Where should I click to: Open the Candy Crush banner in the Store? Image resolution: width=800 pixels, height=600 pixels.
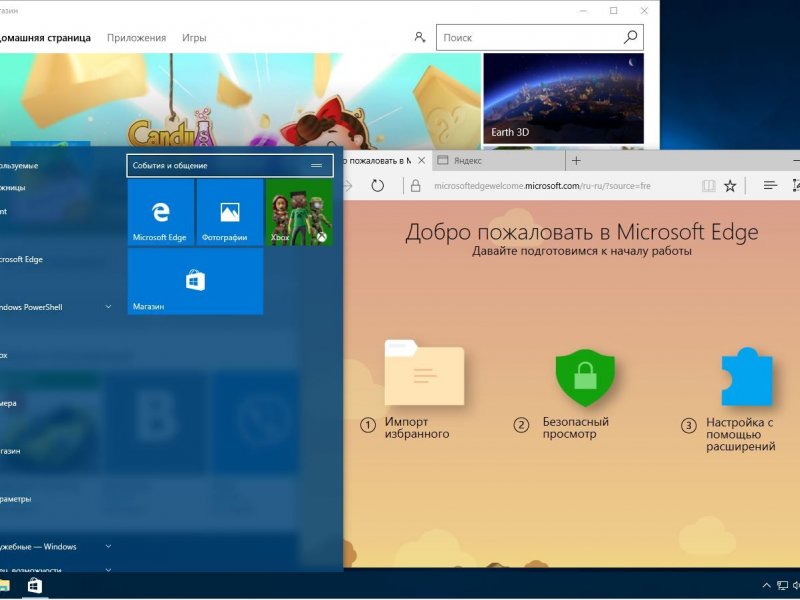point(240,101)
